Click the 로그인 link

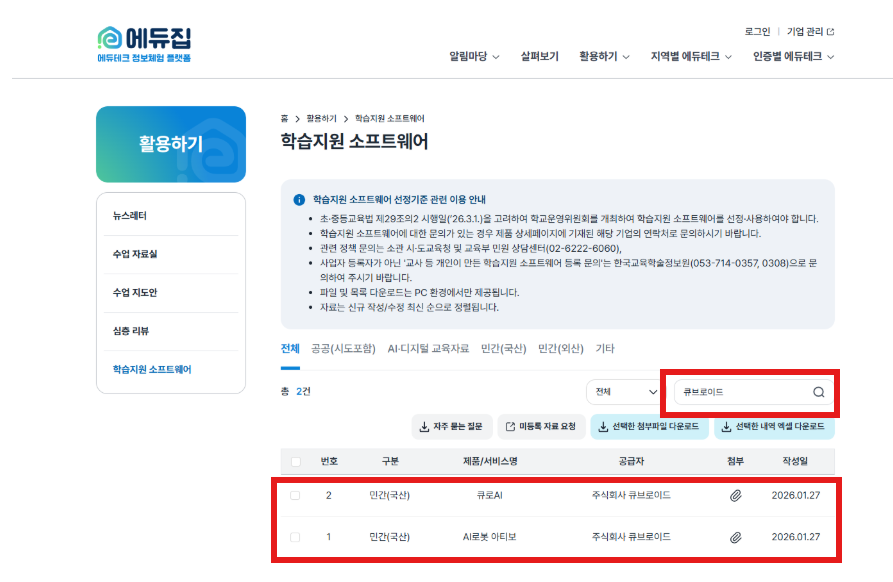click(x=757, y=32)
